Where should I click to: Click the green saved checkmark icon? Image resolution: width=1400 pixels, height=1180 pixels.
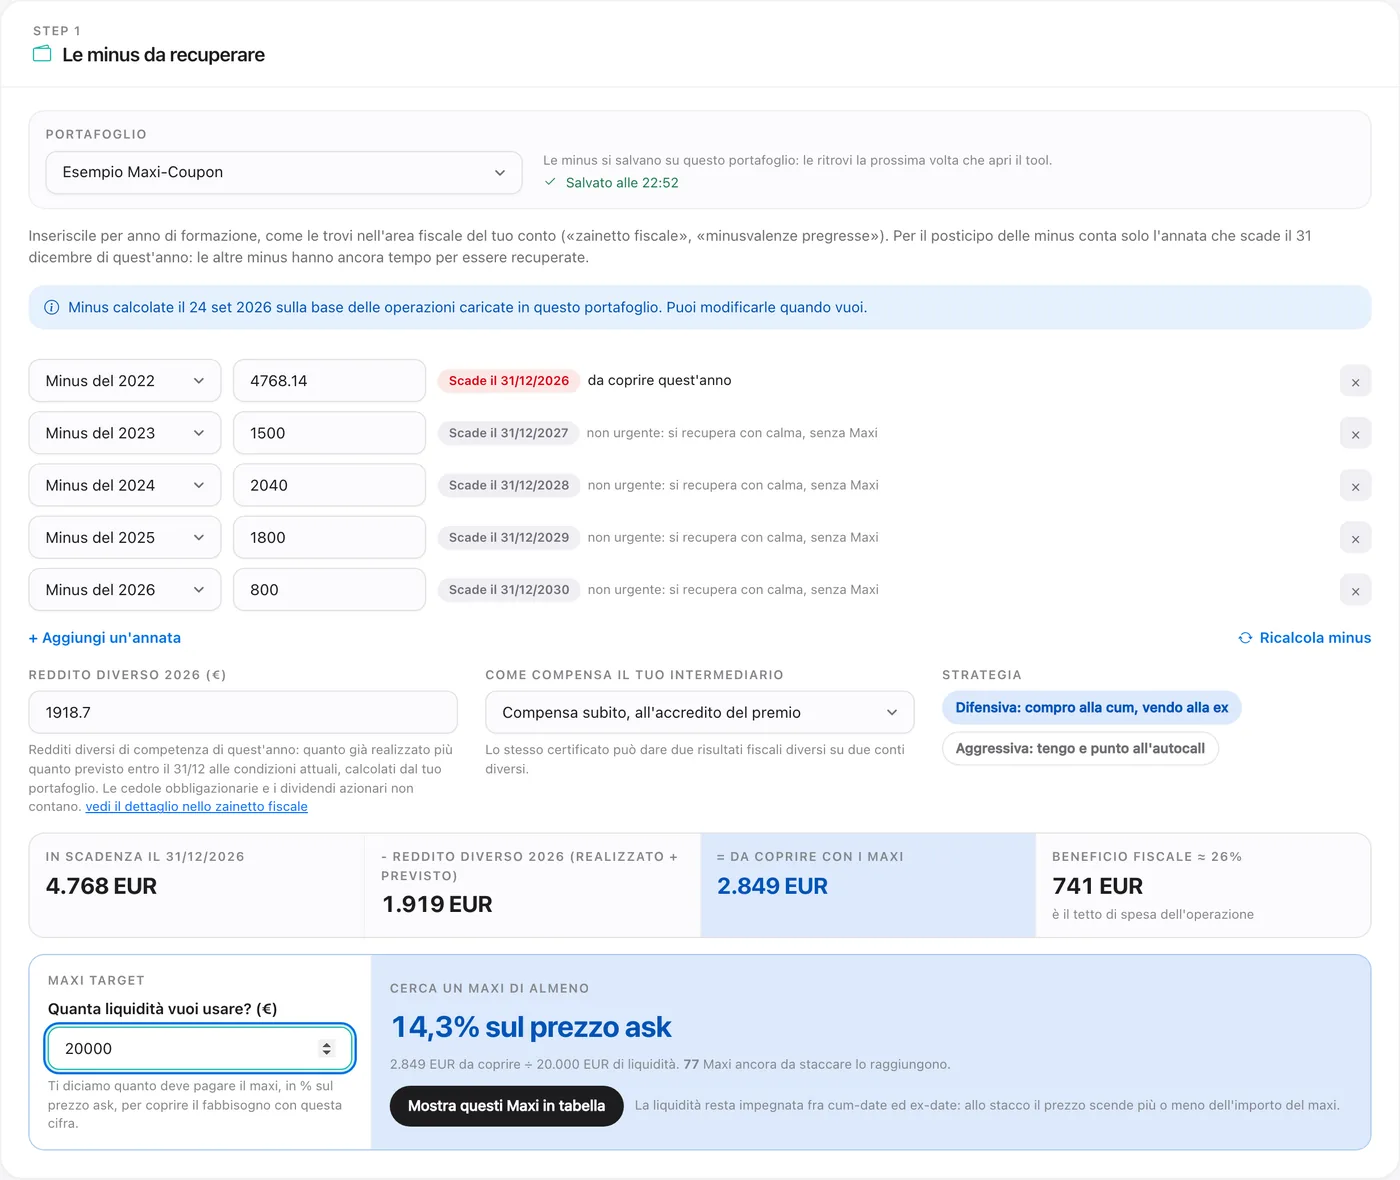click(x=550, y=182)
